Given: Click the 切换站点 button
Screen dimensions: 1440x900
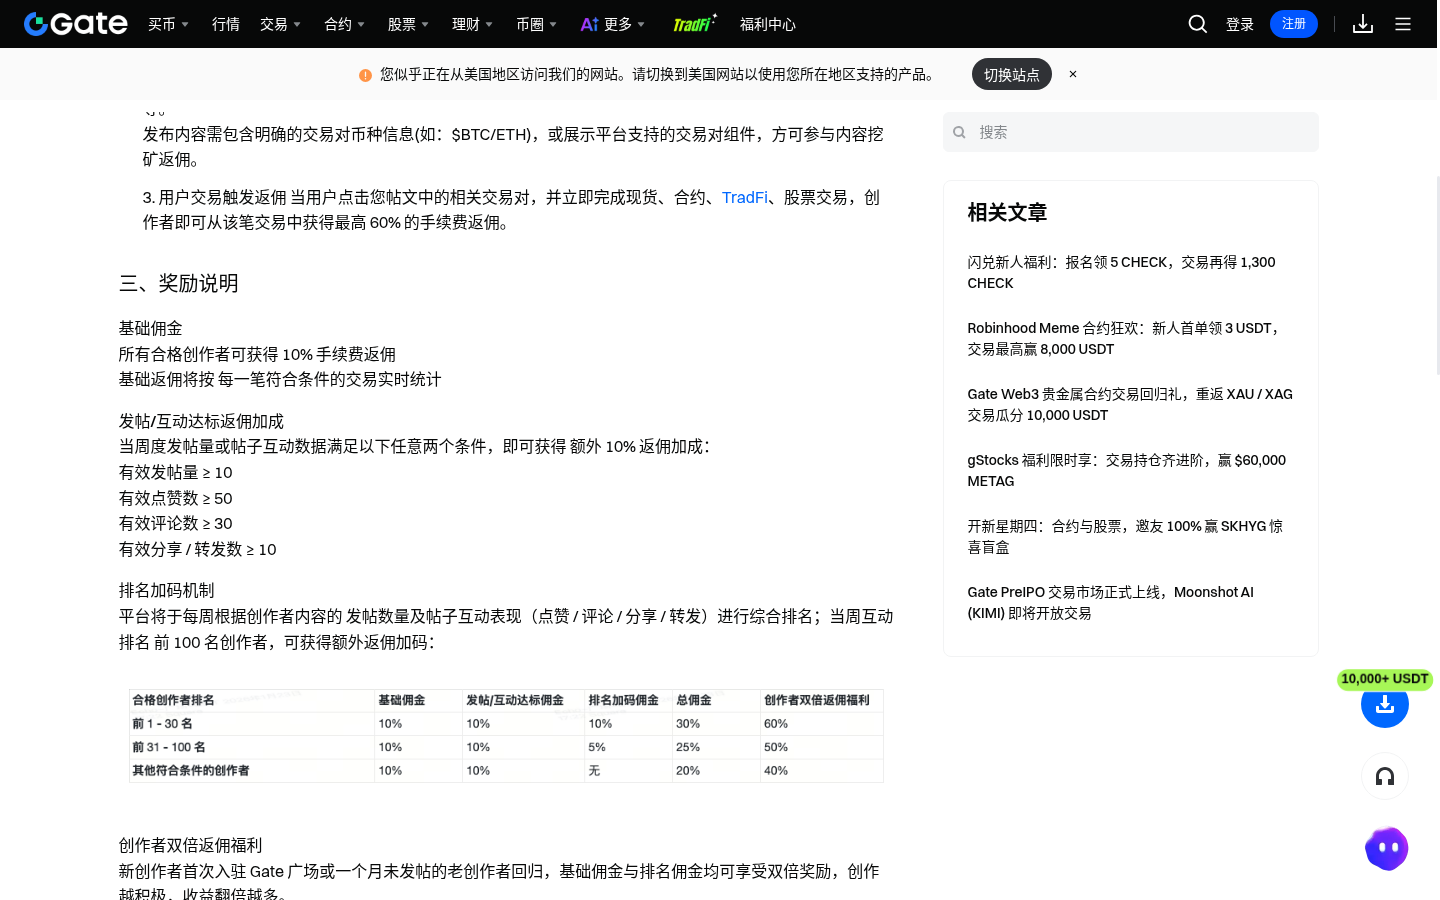Looking at the screenshot, I should point(1012,74).
